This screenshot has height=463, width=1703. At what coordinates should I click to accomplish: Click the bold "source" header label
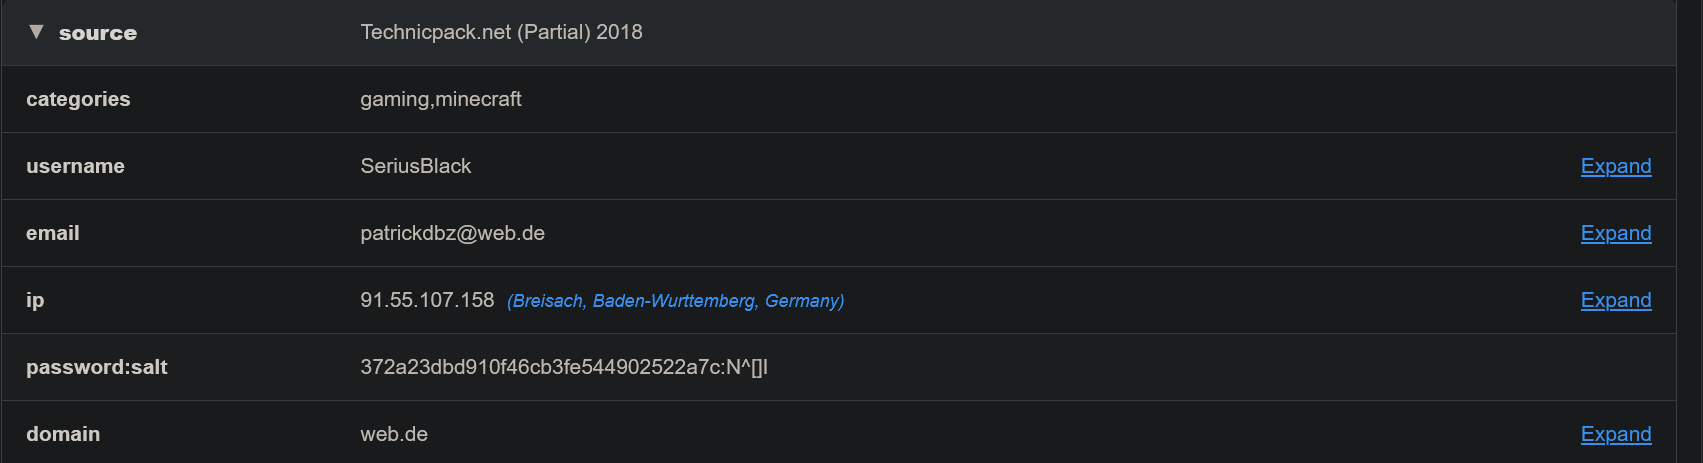pos(98,33)
